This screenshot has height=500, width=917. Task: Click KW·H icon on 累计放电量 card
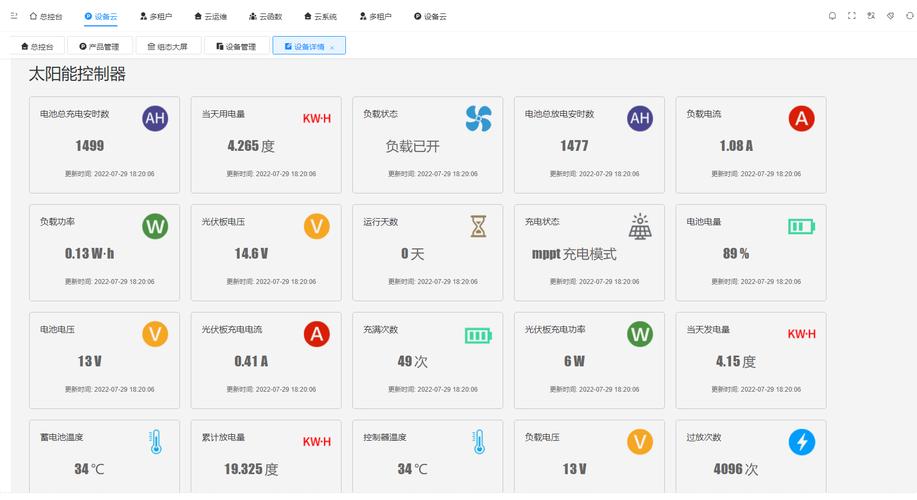[x=316, y=442]
